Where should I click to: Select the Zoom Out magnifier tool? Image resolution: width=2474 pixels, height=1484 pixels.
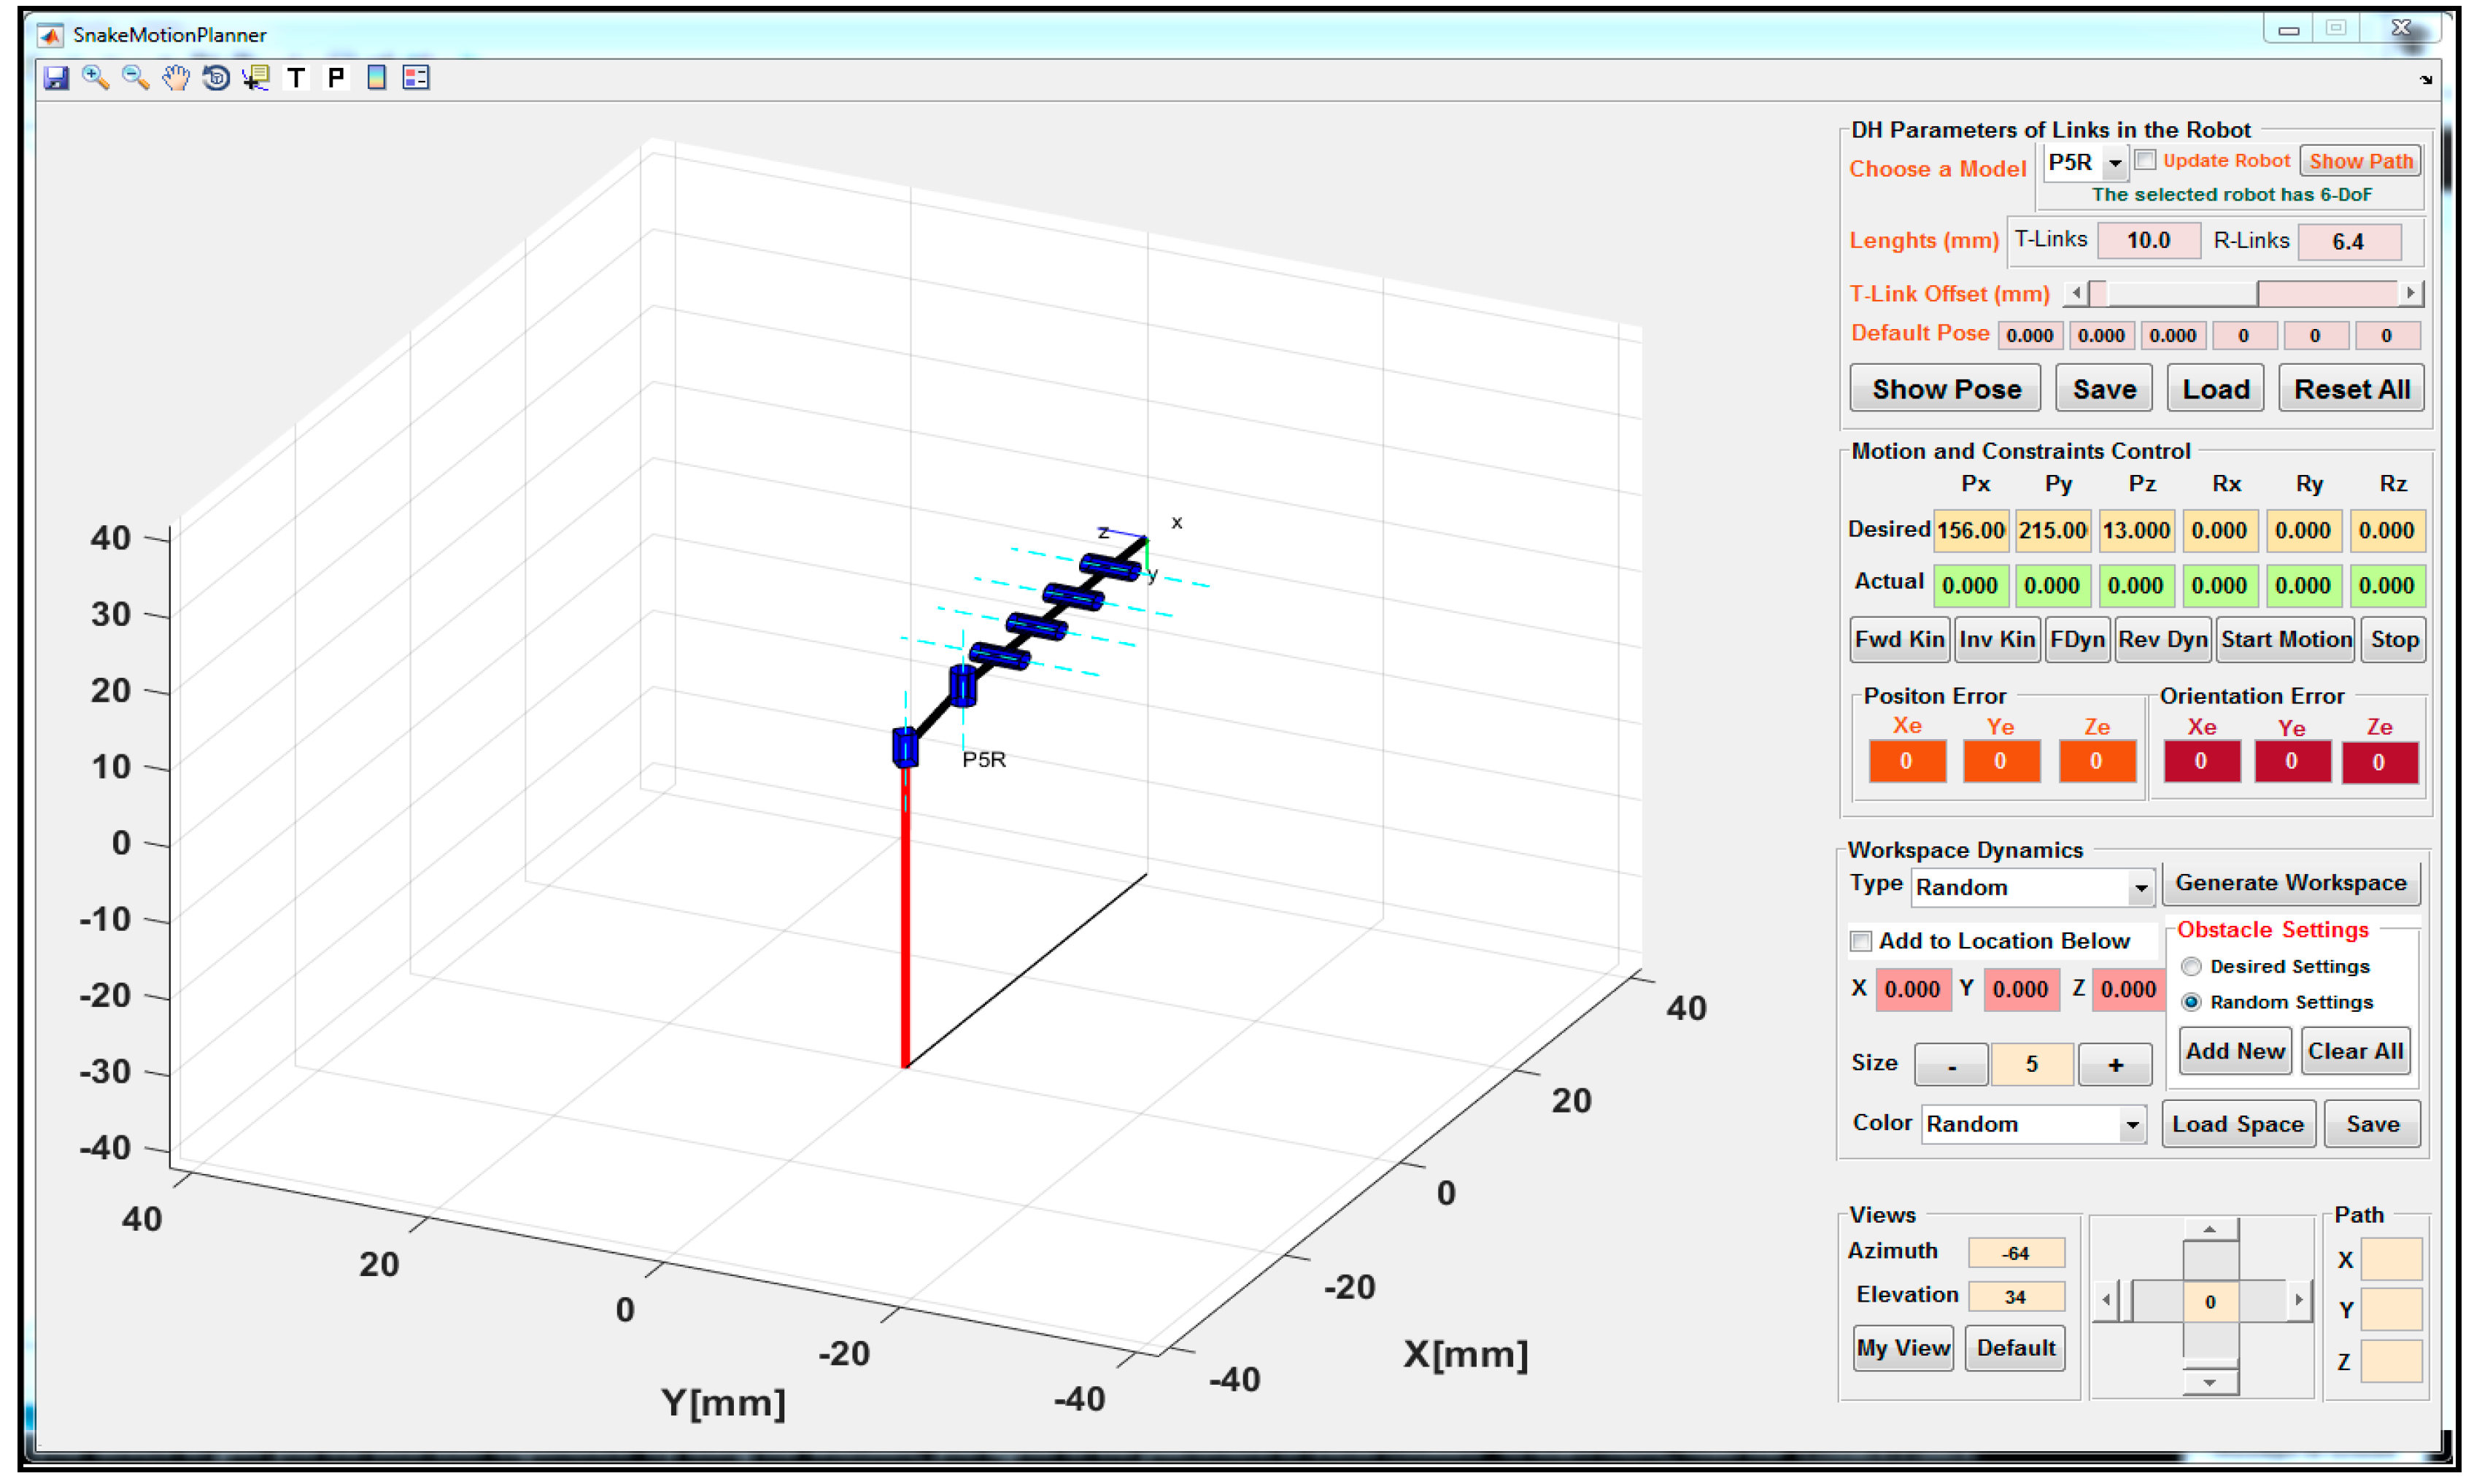click(136, 78)
